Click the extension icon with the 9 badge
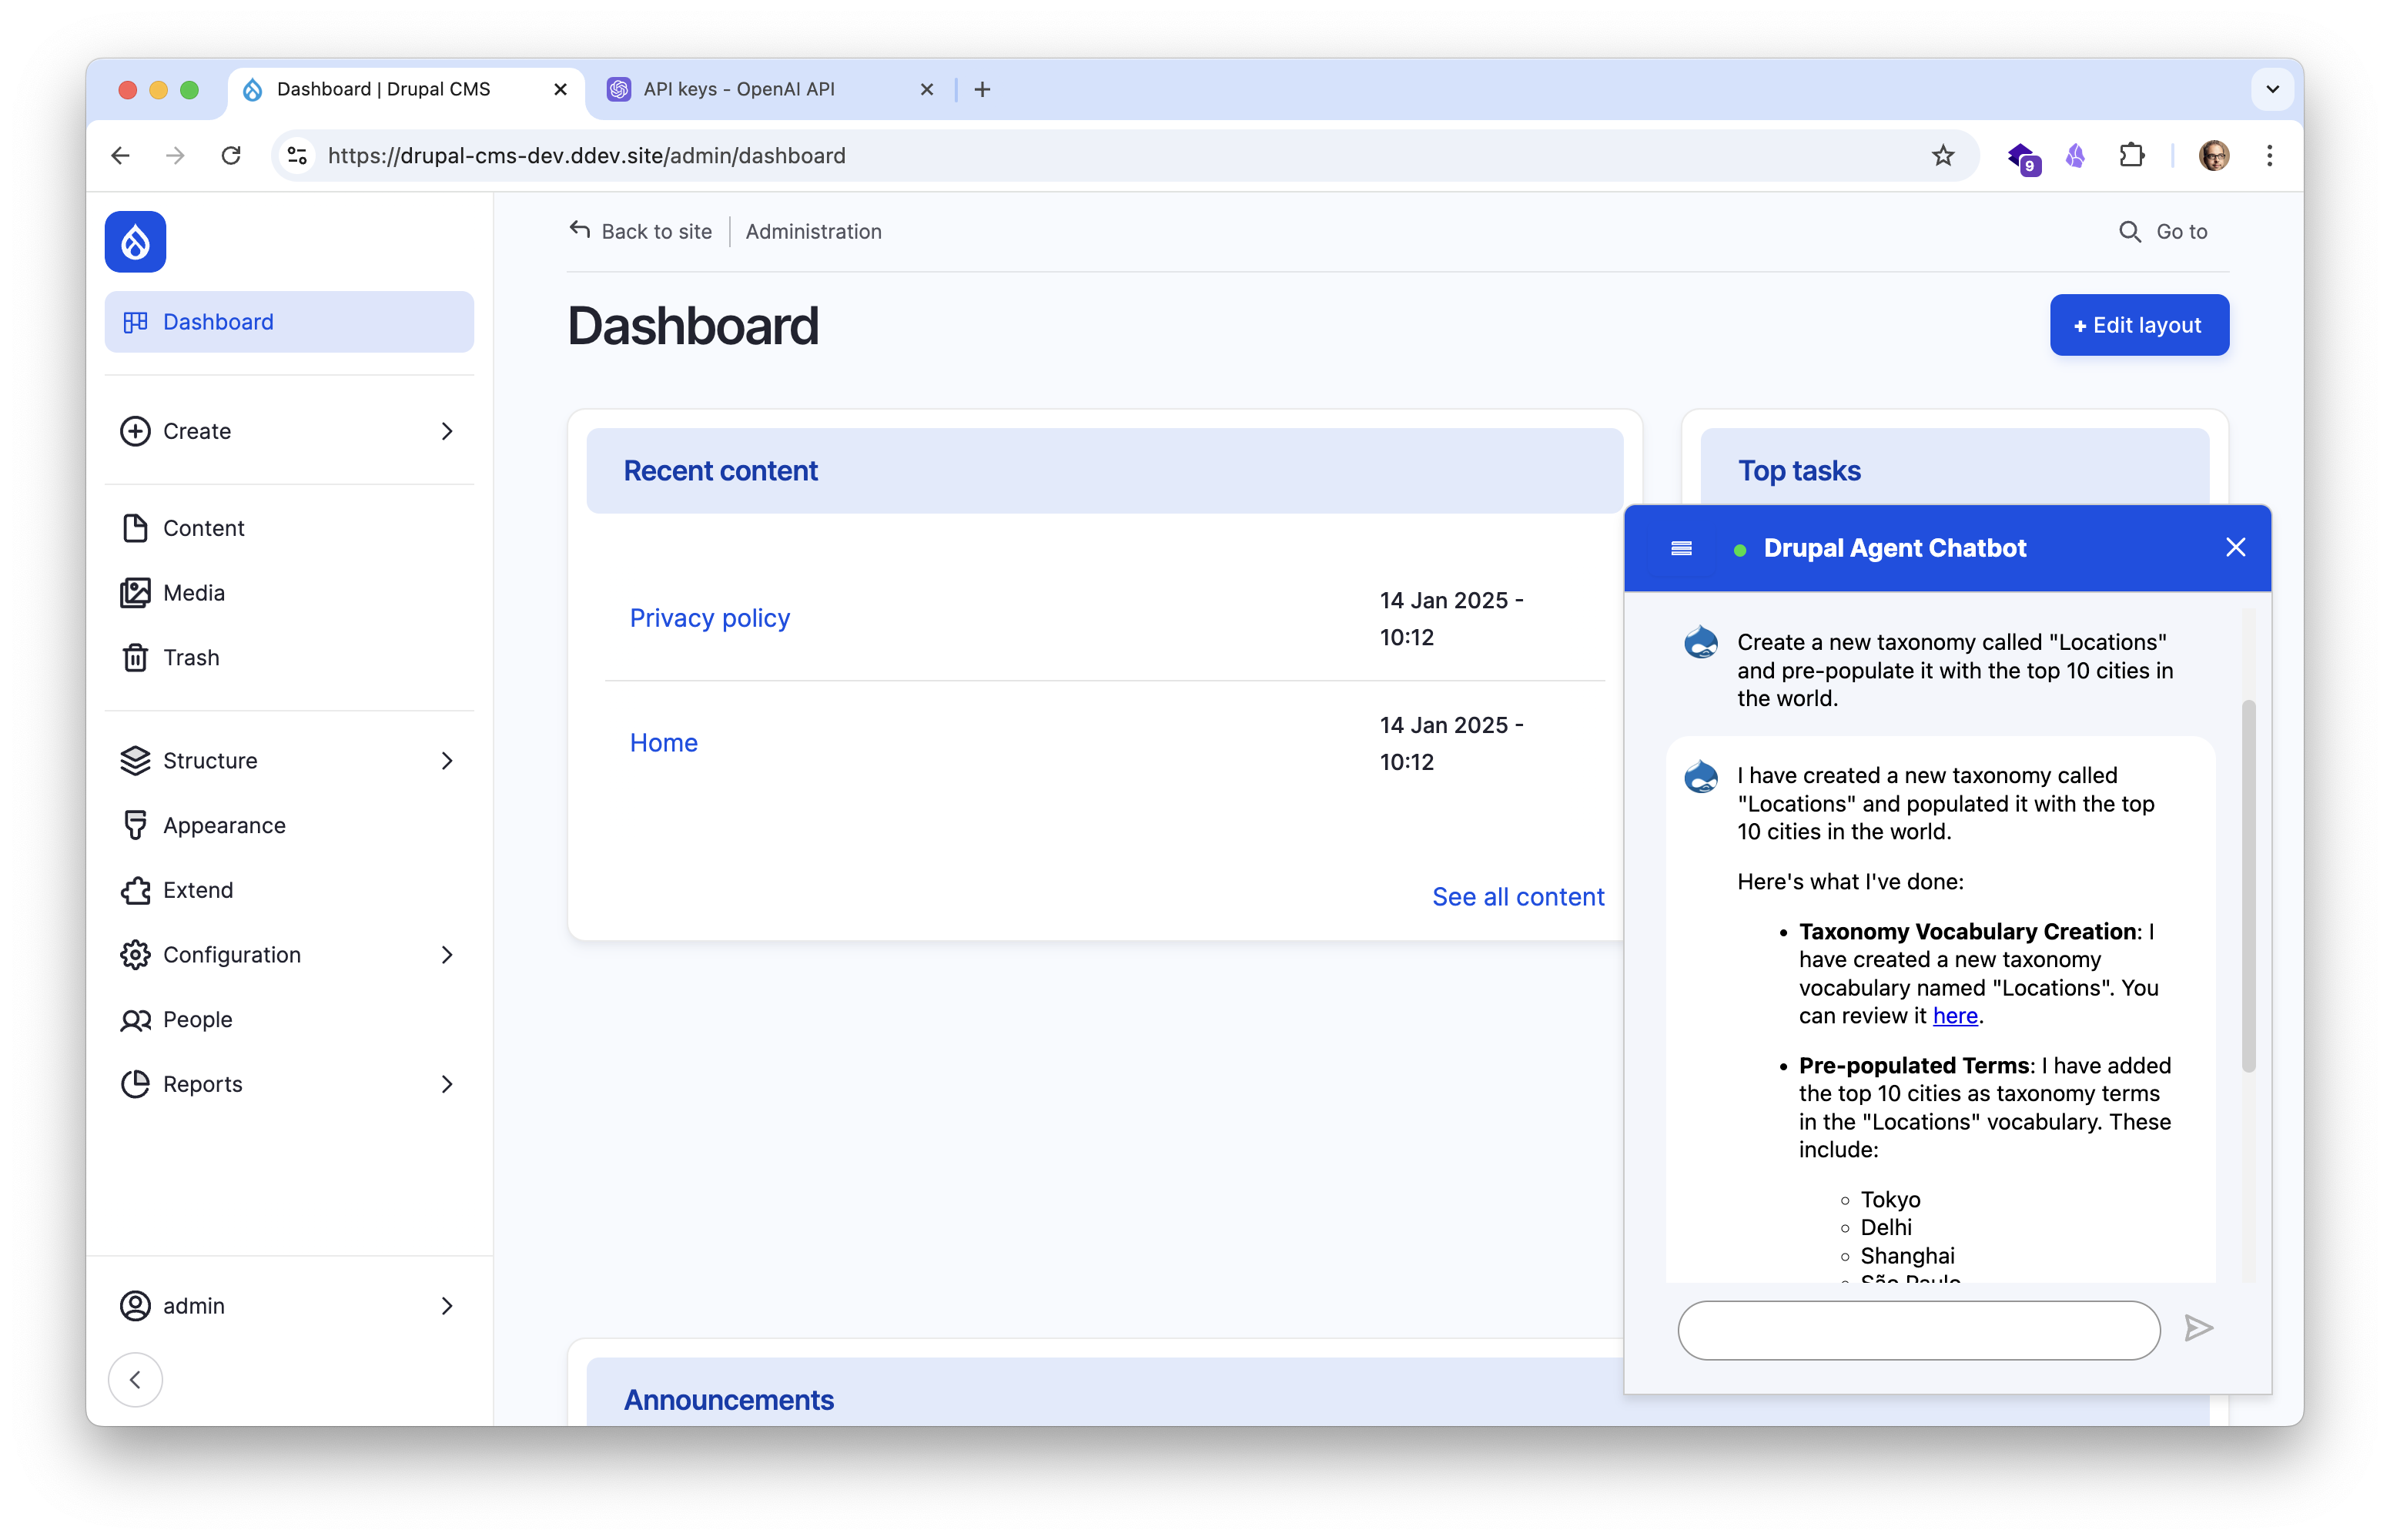The image size is (2390, 1540). click(2023, 157)
